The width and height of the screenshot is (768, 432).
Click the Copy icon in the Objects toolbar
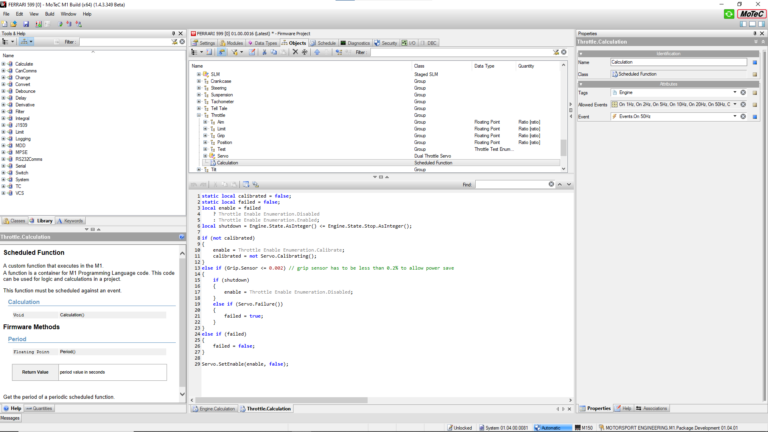(274, 52)
